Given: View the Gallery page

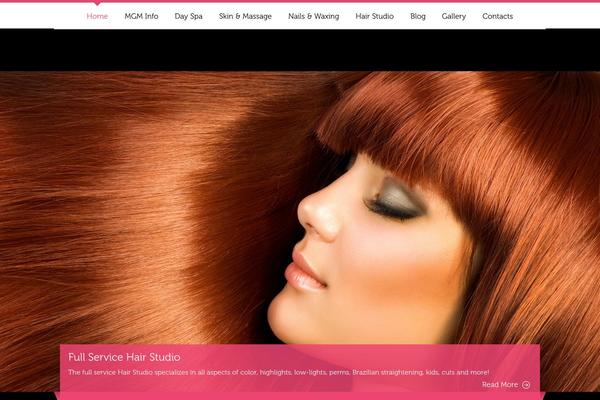Looking at the screenshot, I should 454,16.
